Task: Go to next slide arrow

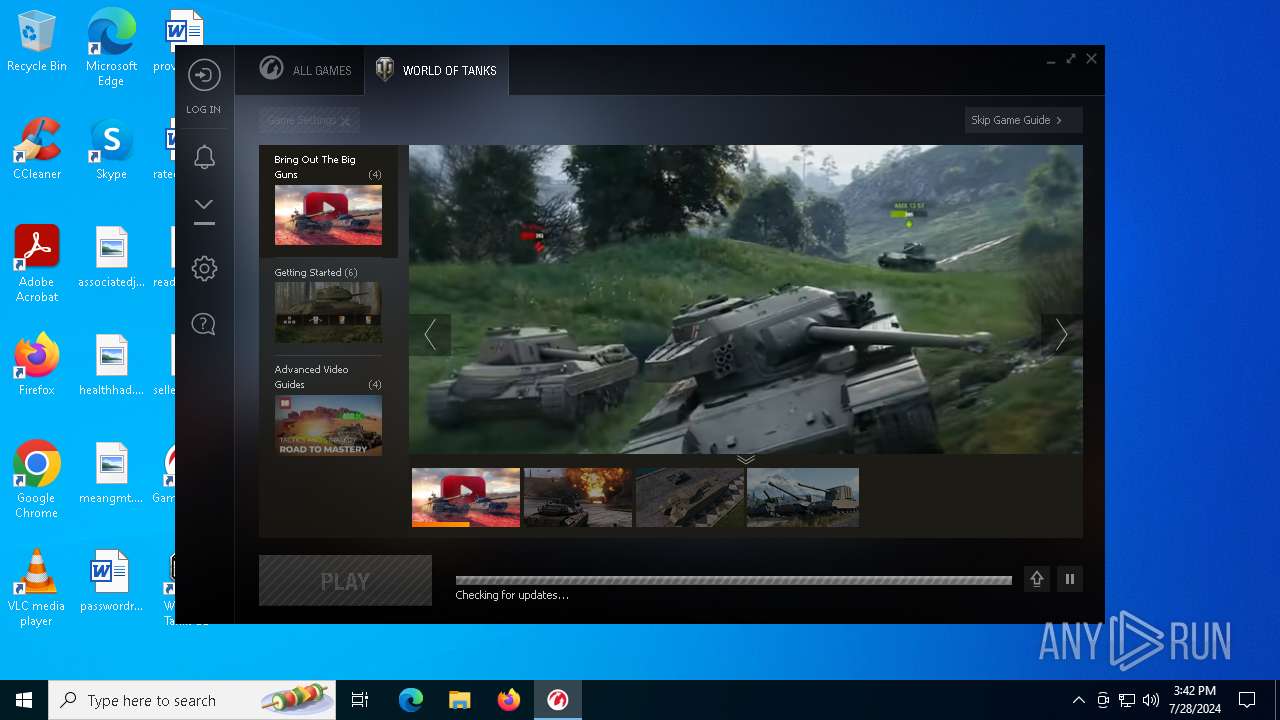Action: [x=1061, y=335]
